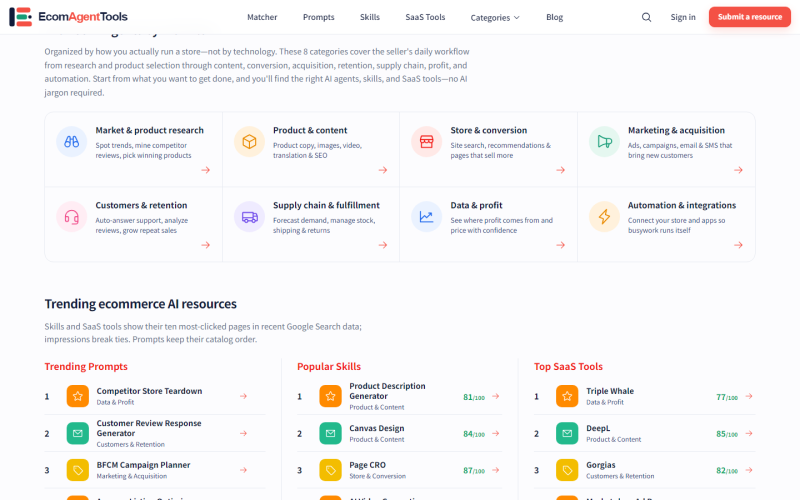Click Data & profit chart icon

coord(427,216)
